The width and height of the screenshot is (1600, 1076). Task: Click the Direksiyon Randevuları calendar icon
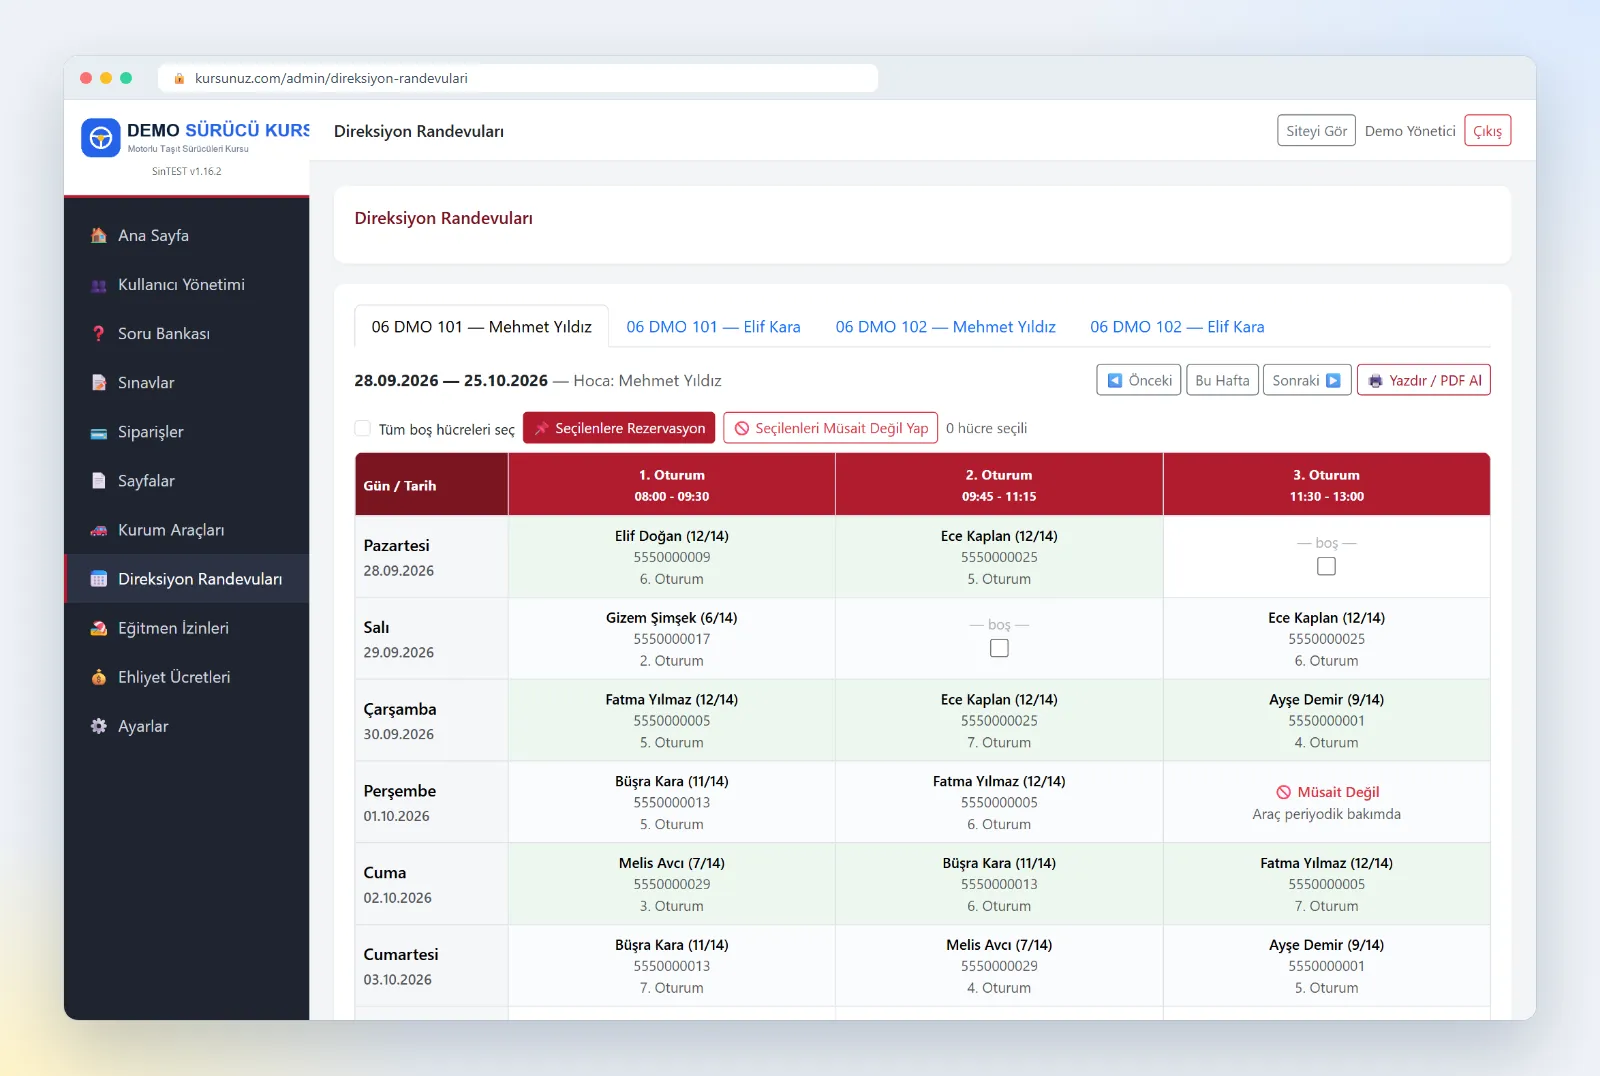click(x=98, y=579)
